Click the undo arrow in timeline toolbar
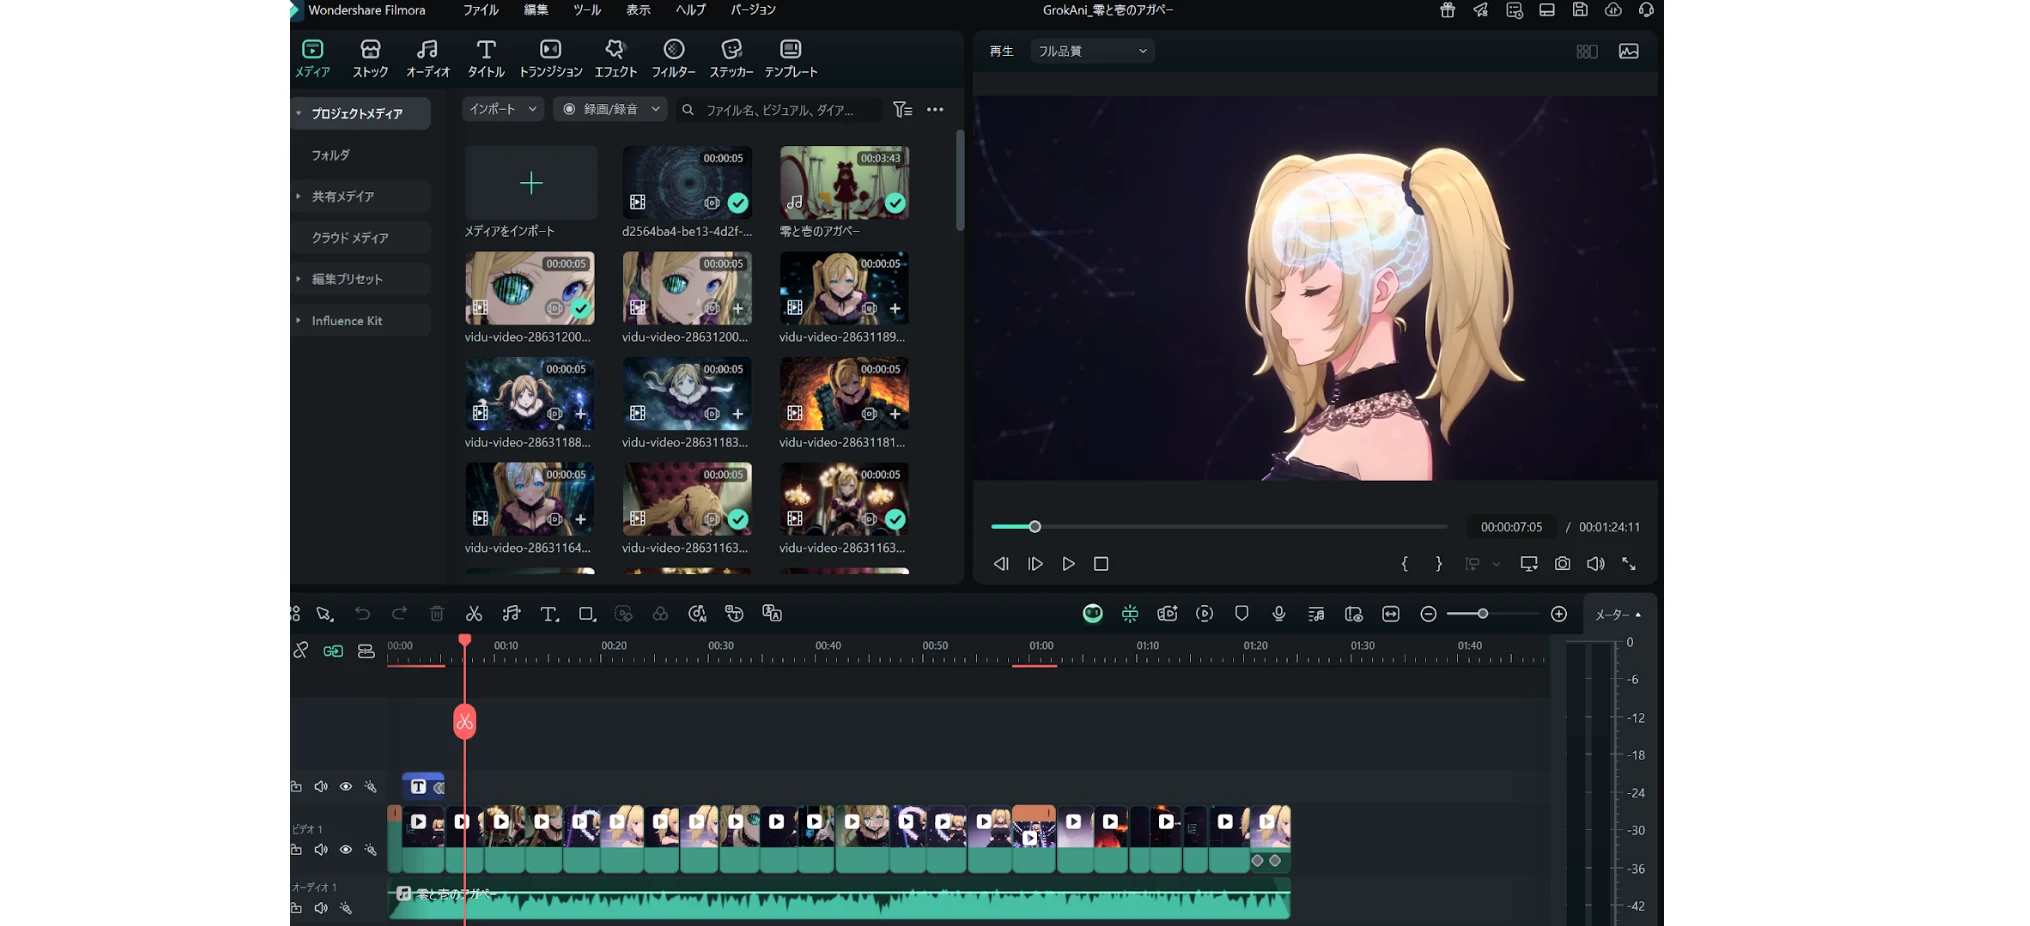2030x926 pixels. [x=362, y=614]
